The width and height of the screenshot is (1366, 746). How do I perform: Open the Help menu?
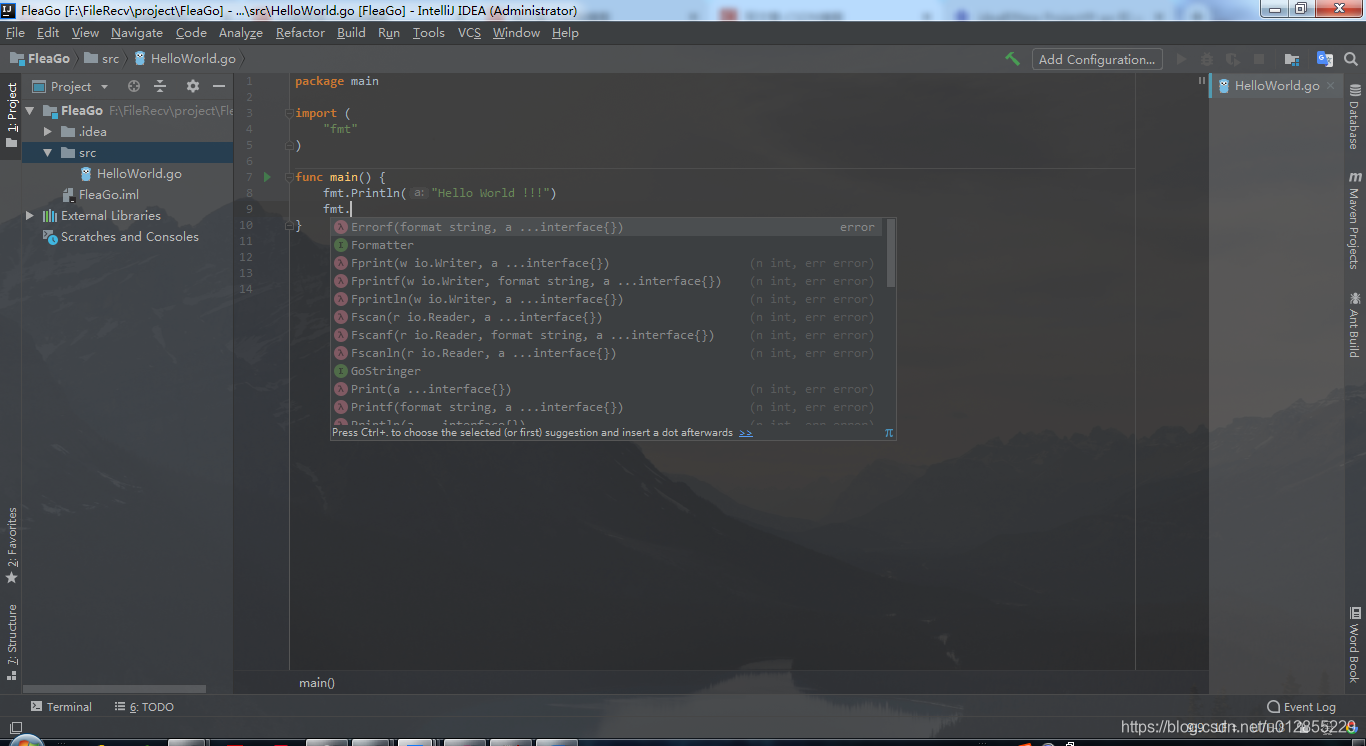[x=565, y=33]
